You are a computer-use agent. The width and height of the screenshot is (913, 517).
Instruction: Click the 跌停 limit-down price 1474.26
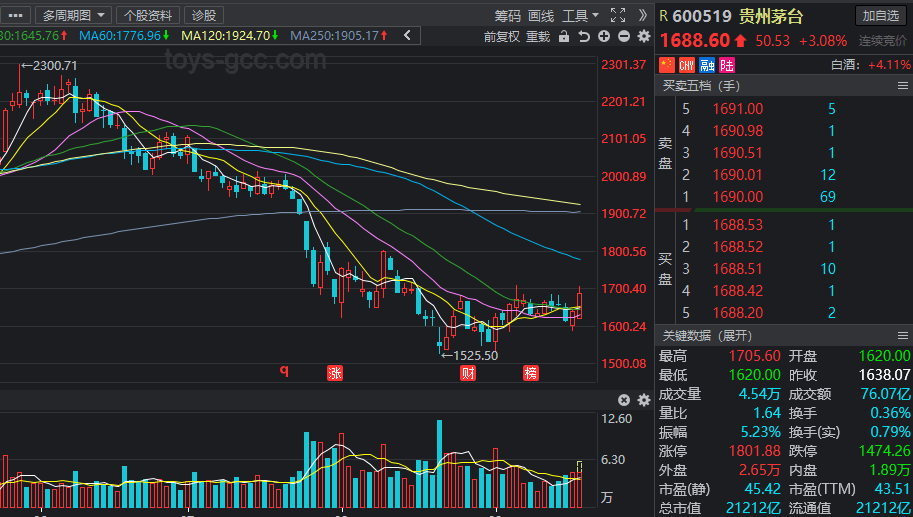click(x=884, y=451)
